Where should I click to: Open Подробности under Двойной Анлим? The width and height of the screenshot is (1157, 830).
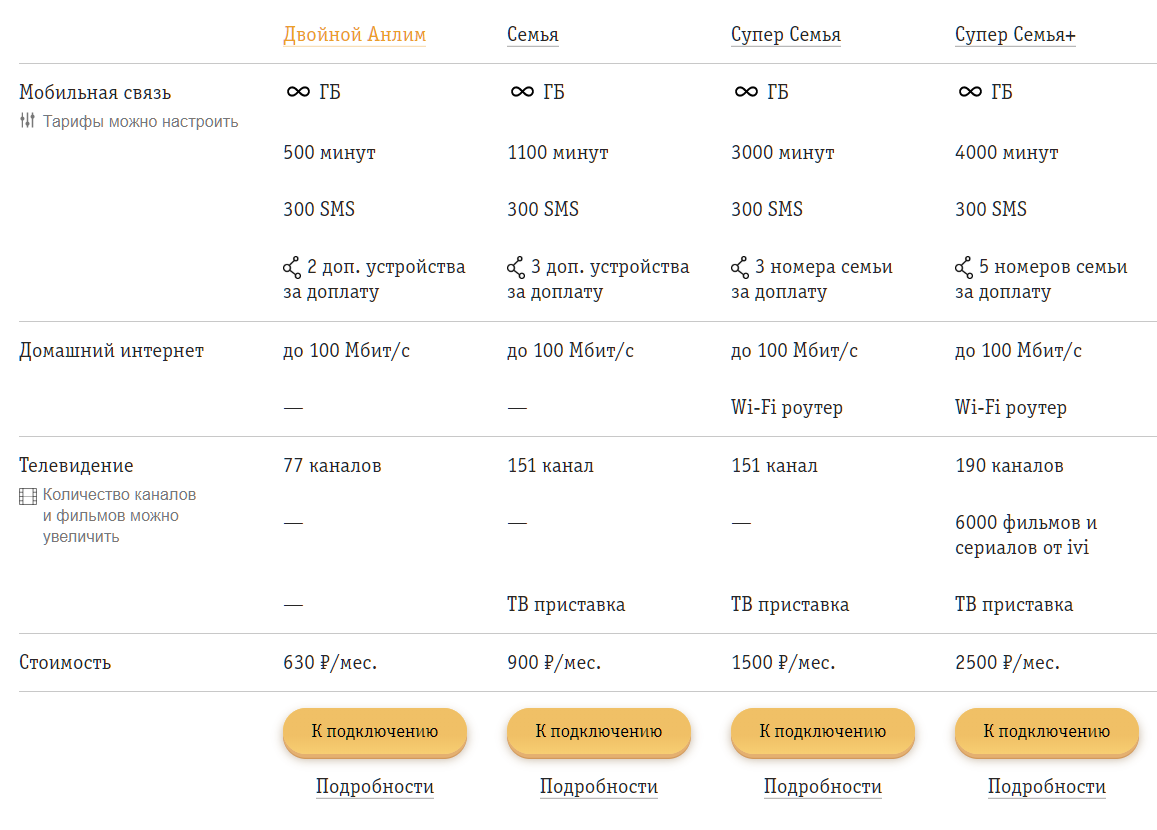click(375, 786)
